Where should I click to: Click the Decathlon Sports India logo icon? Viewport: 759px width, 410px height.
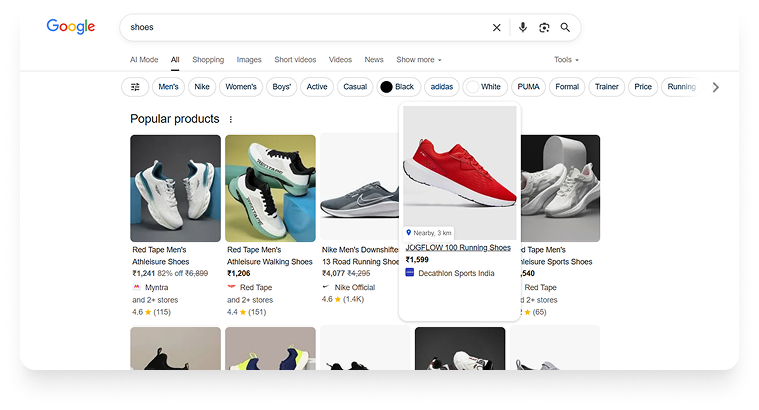click(410, 273)
